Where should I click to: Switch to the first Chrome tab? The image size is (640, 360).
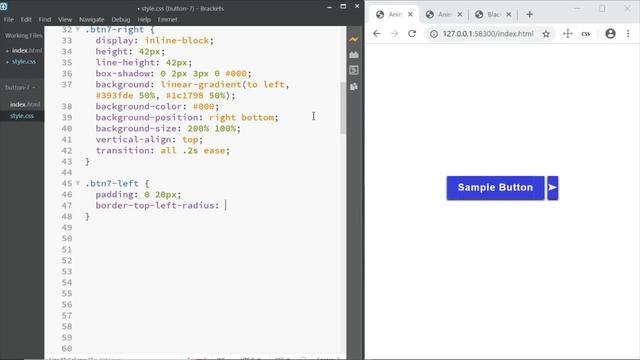tap(395, 15)
